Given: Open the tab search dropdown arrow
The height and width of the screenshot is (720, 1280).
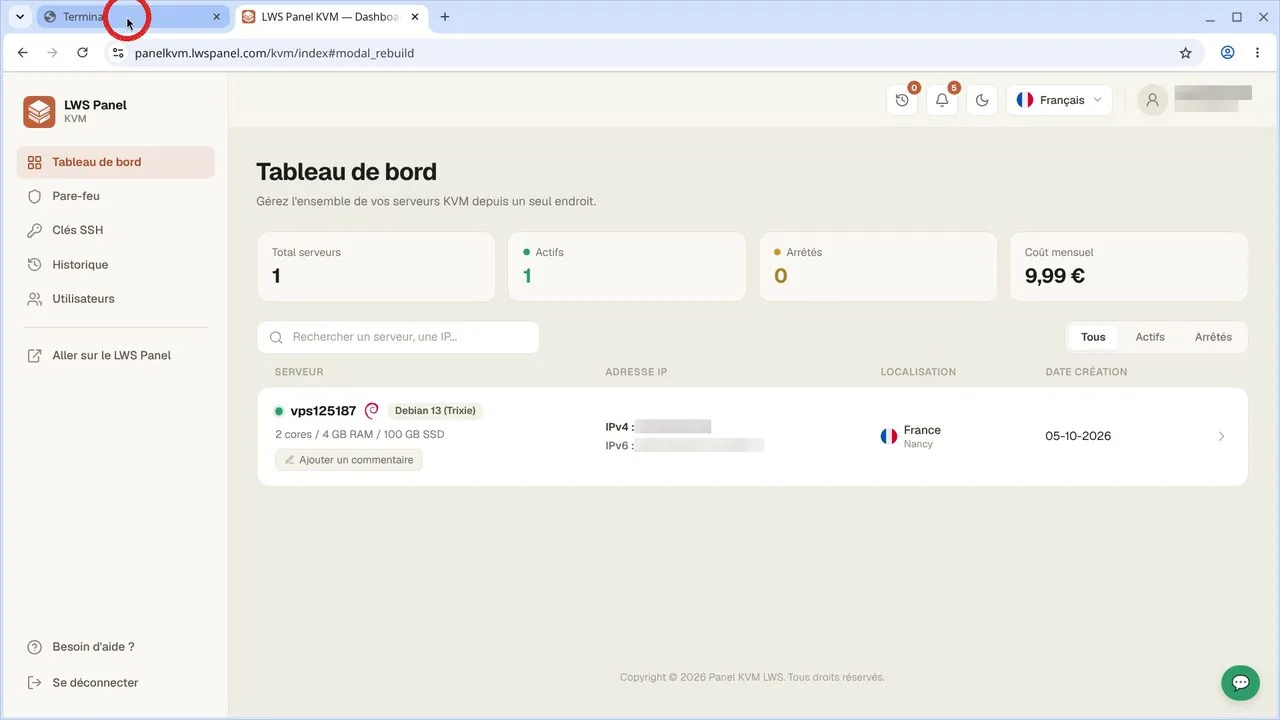Looking at the screenshot, I should [x=19, y=17].
